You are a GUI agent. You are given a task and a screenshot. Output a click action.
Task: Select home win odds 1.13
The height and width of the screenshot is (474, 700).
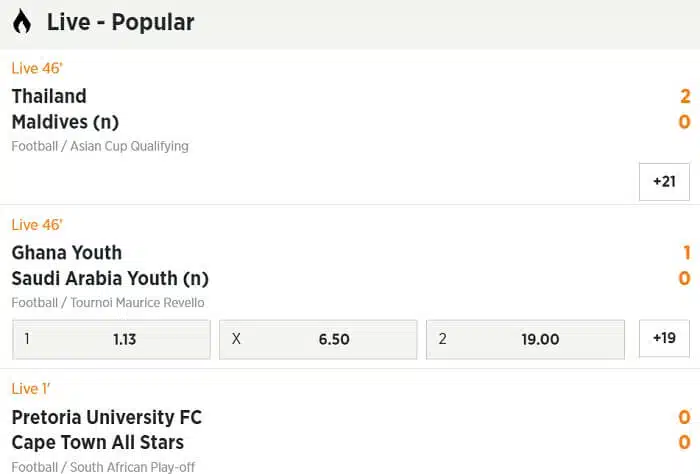tap(111, 339)
